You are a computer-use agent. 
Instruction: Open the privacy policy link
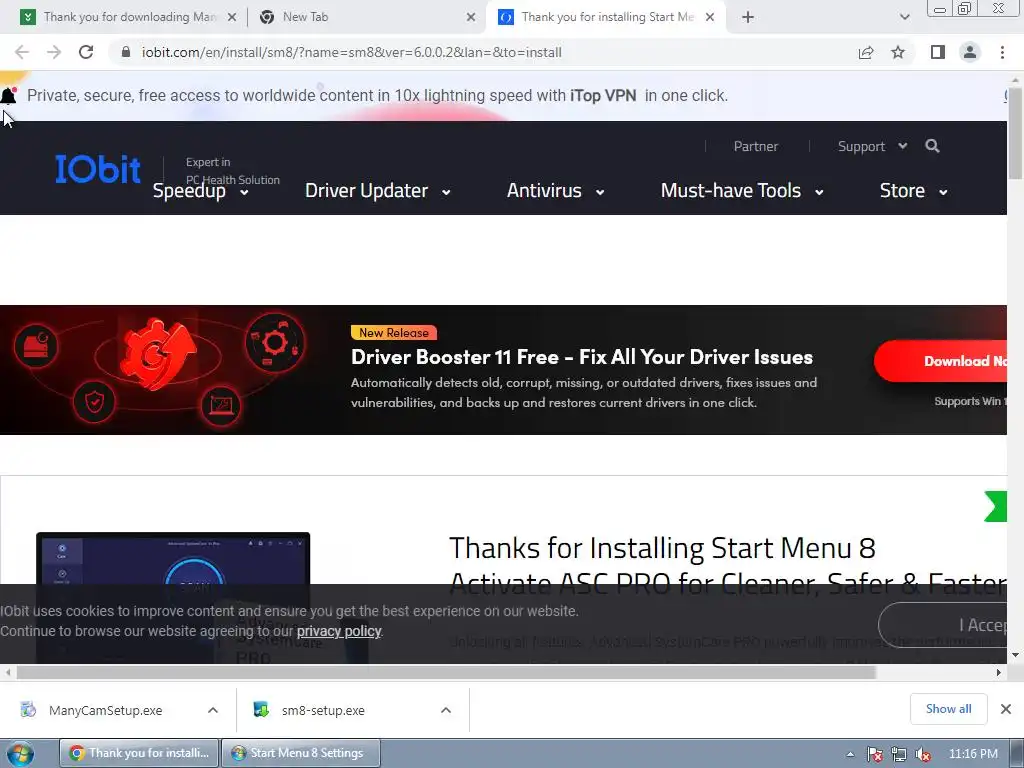pos(339,632)
